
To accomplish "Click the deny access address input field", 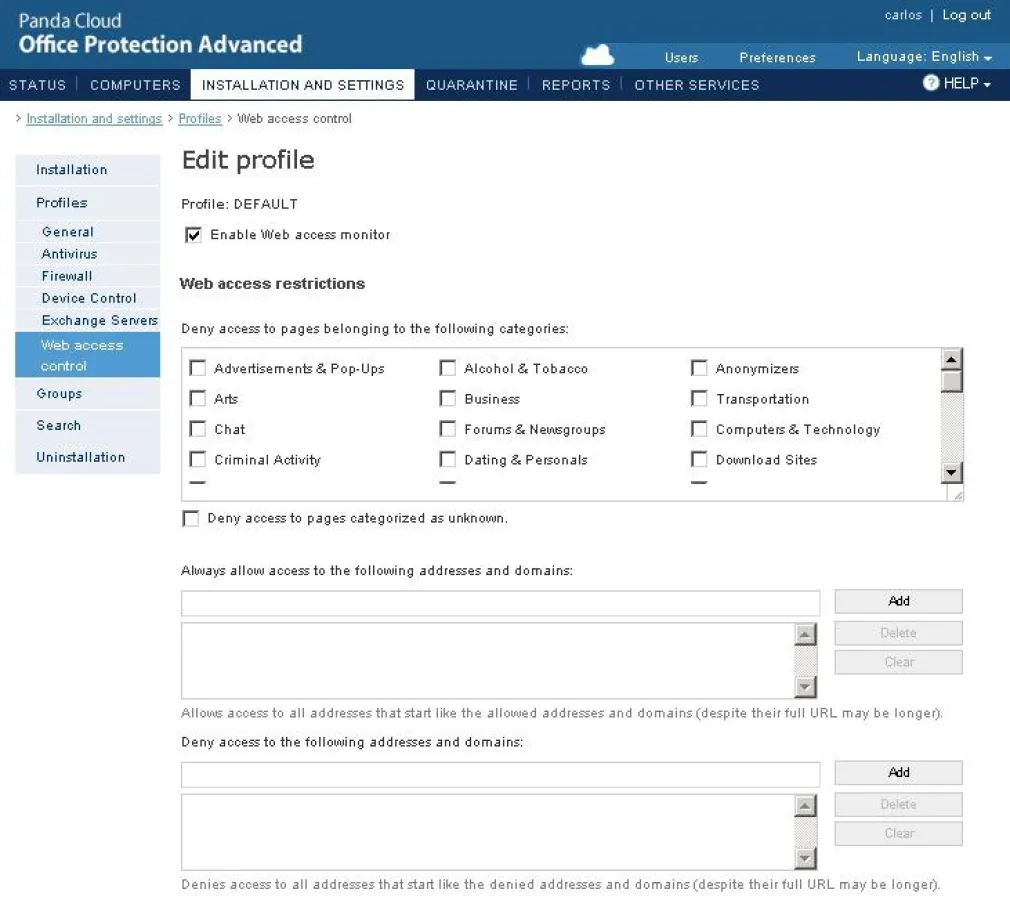I will (x=500, y=773).
